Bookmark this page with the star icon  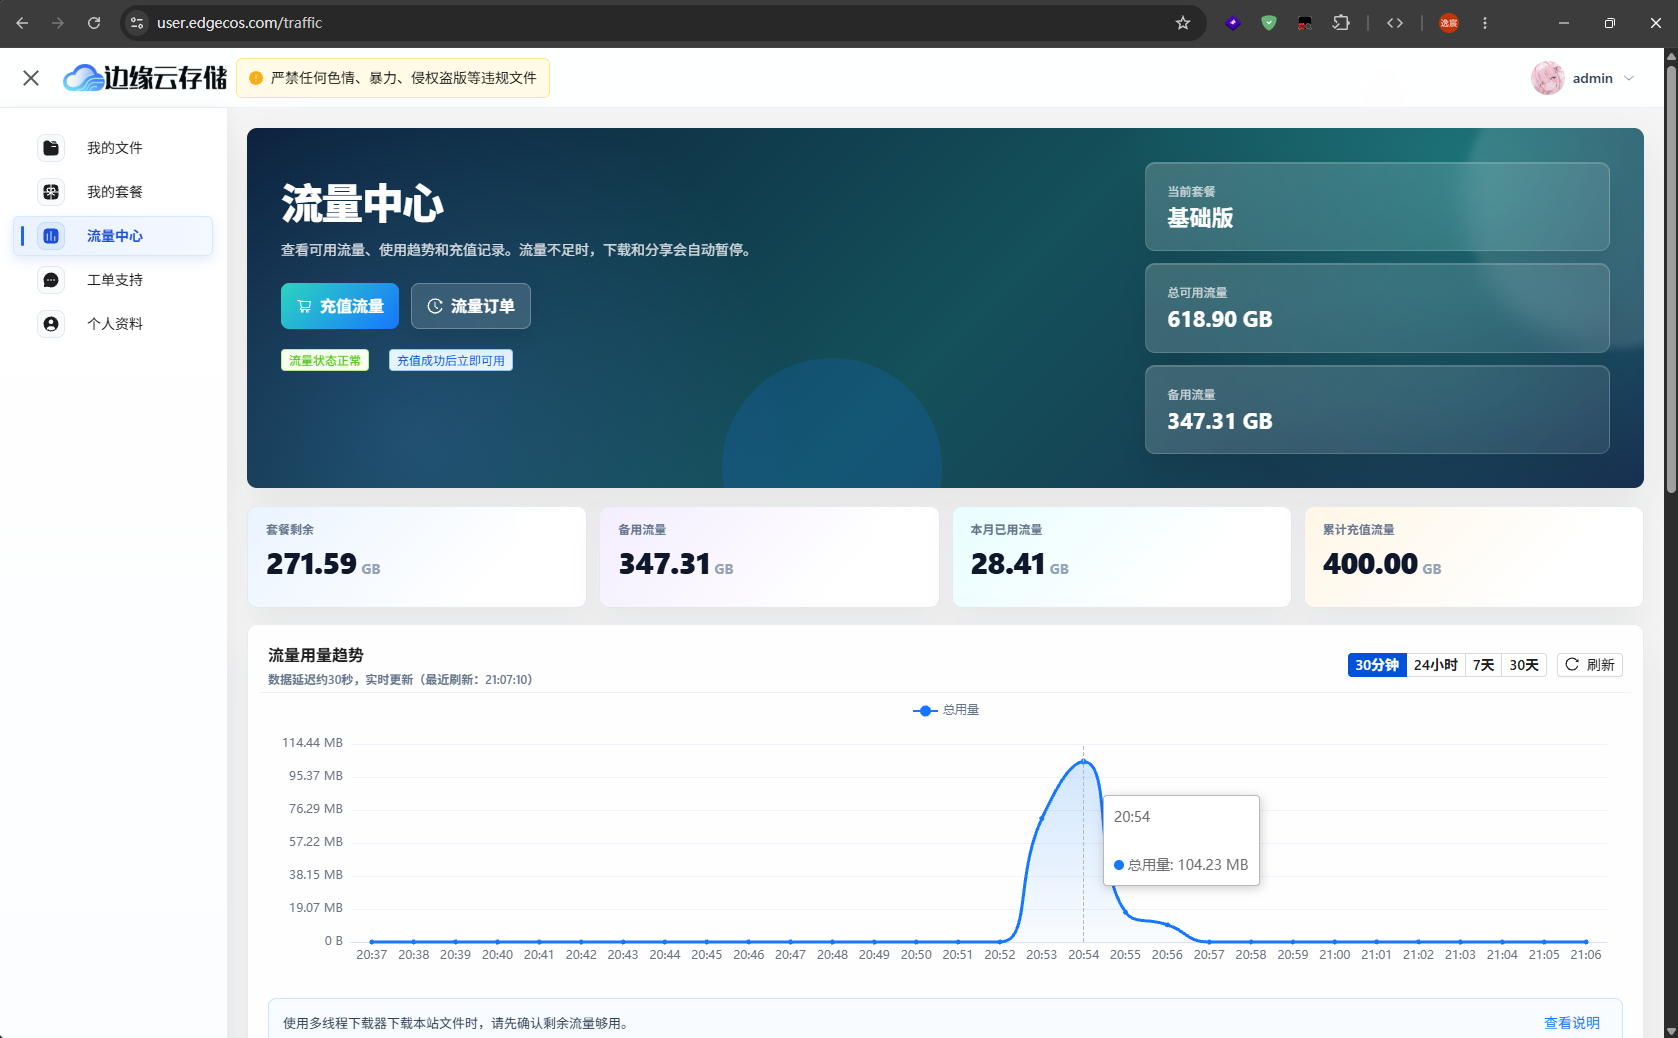point(1183,23)
